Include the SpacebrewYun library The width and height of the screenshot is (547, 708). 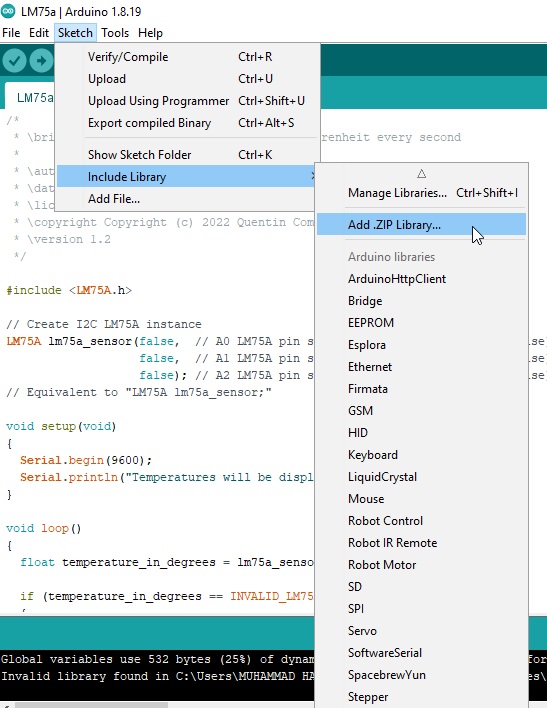pos(421,675)
